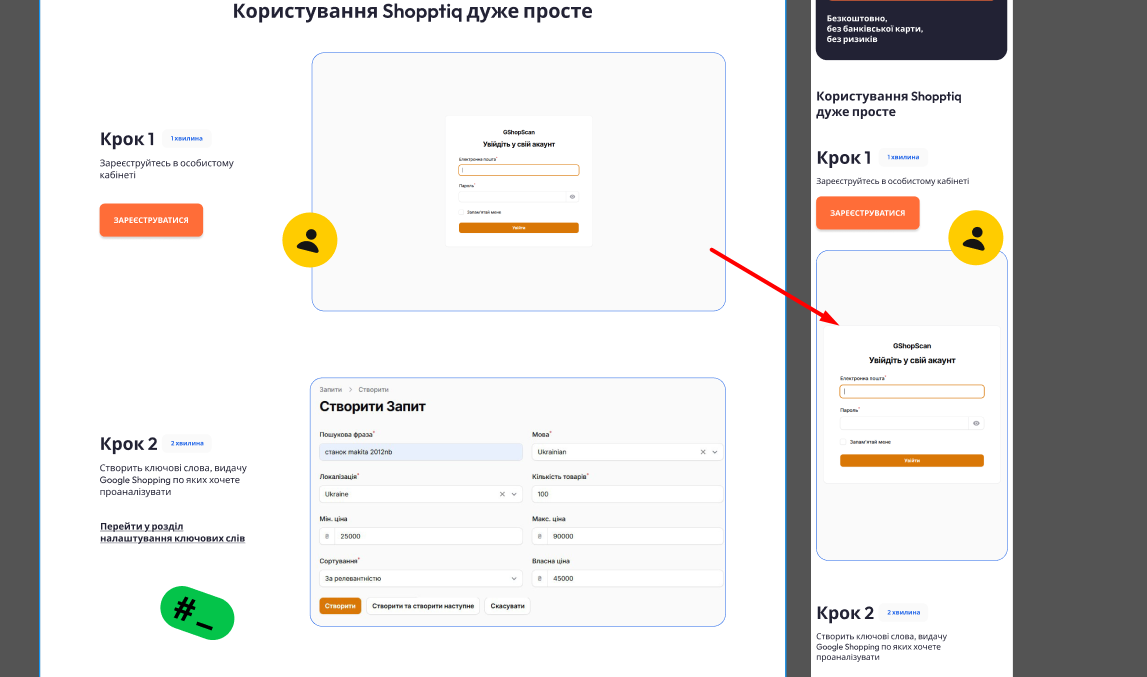Click the email field in desktop login
1147x677 pixels.
tap(519, 170)
